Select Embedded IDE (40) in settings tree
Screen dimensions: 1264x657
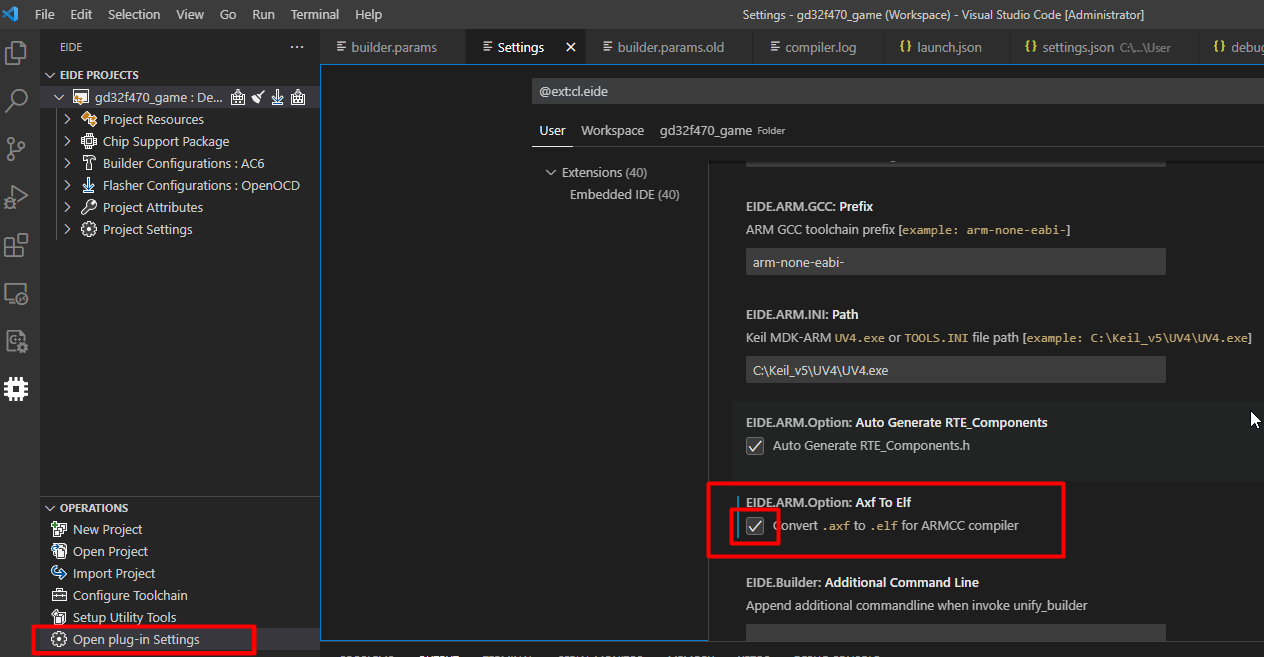pyautogui.click(x=624, y=194)
